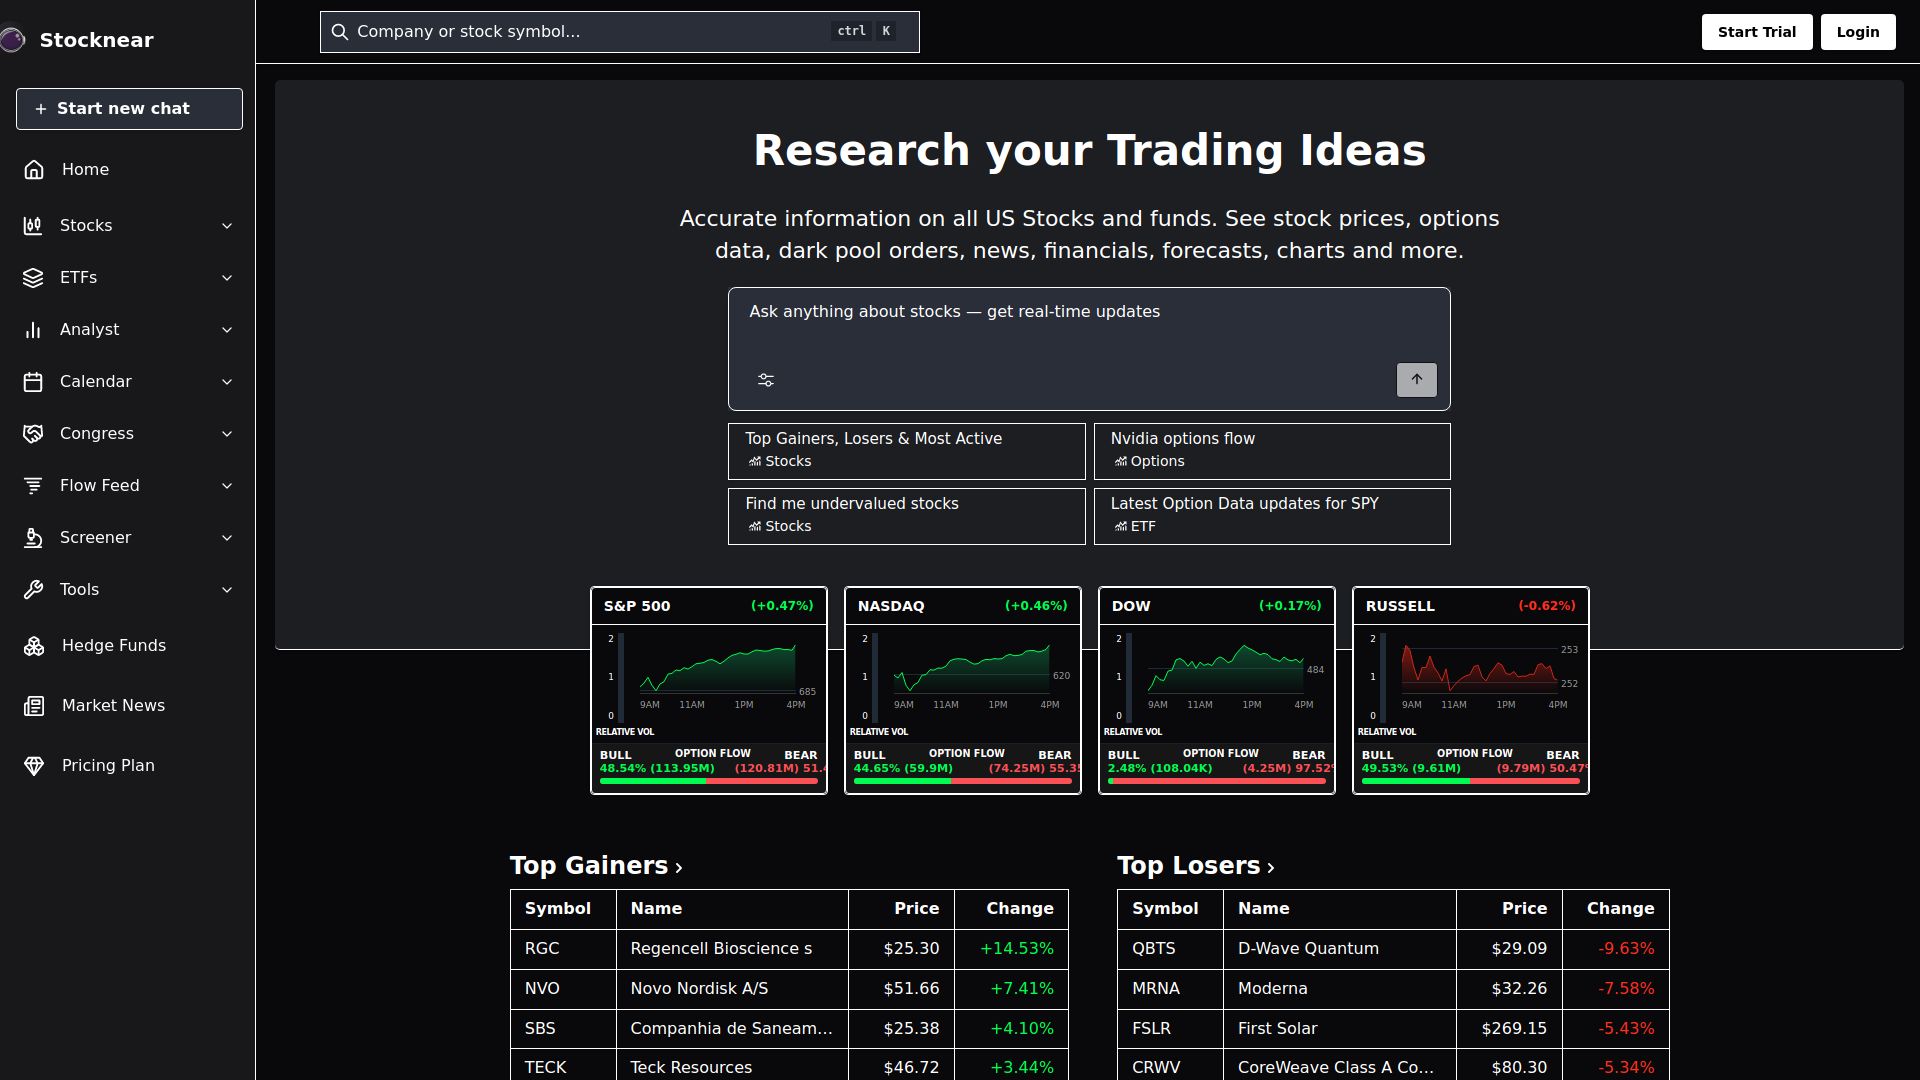This screenshot has width=1920, height=1080.
Task: Open the Calendar sidebar menu
Action: [96, 382]
